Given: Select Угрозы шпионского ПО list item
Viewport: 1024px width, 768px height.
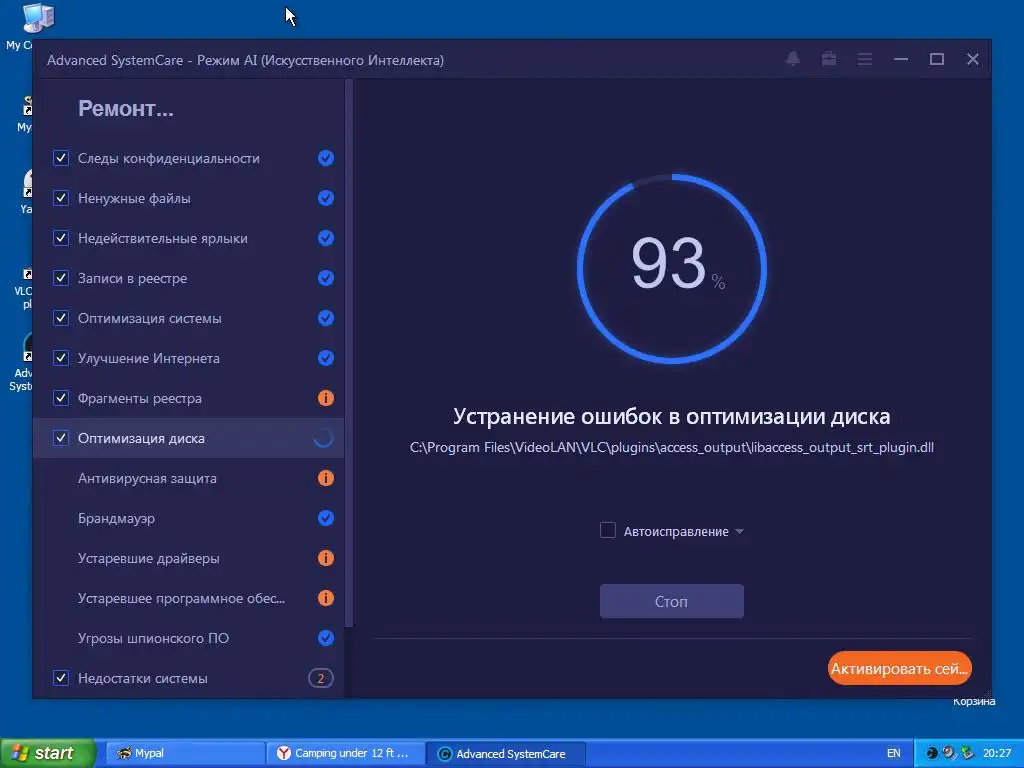Looking at the screenshot, I should (x=188, y=638).
